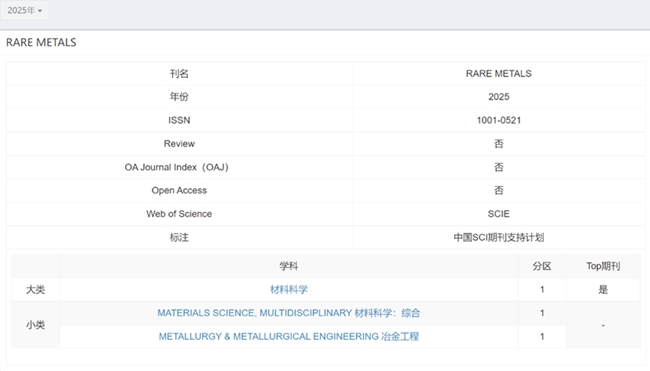The width and height of the screenshot is (650, 371).
Task: Click the Open Access row label
Action: (179, 191)
